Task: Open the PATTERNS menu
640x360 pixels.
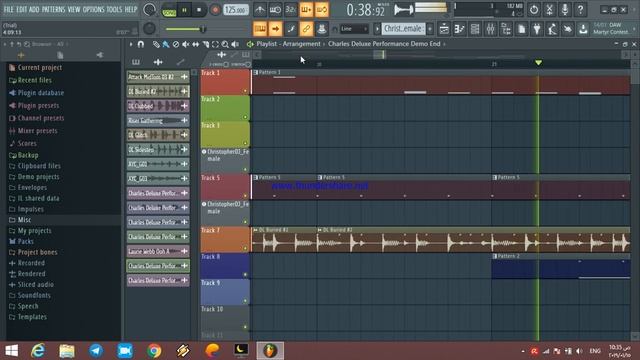Action: [53, 9]
